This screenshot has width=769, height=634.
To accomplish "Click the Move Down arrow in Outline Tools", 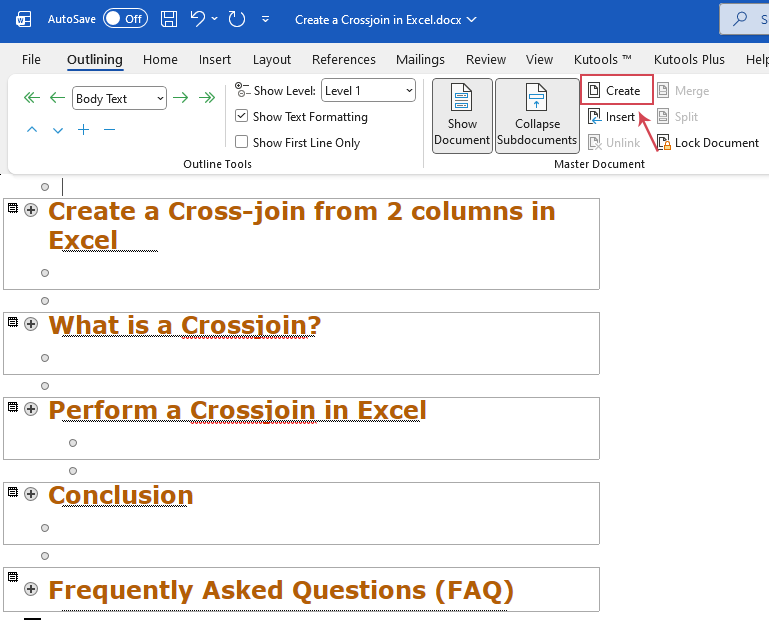I will coord(58,130).
